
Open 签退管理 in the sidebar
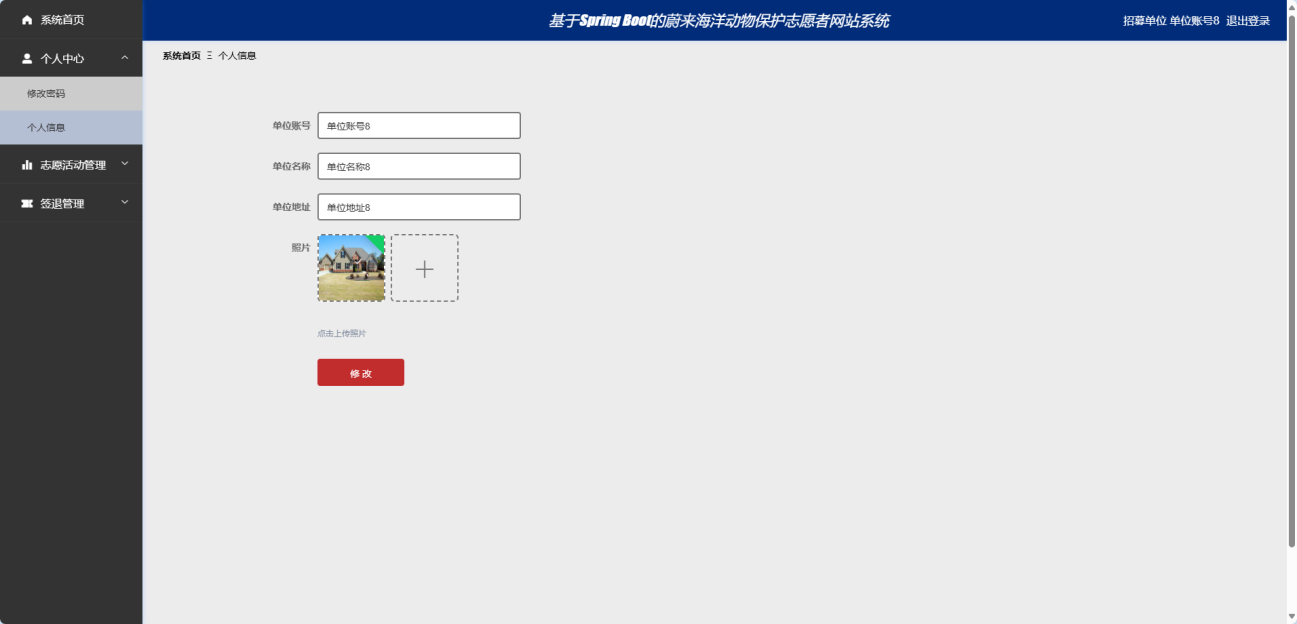71,204
